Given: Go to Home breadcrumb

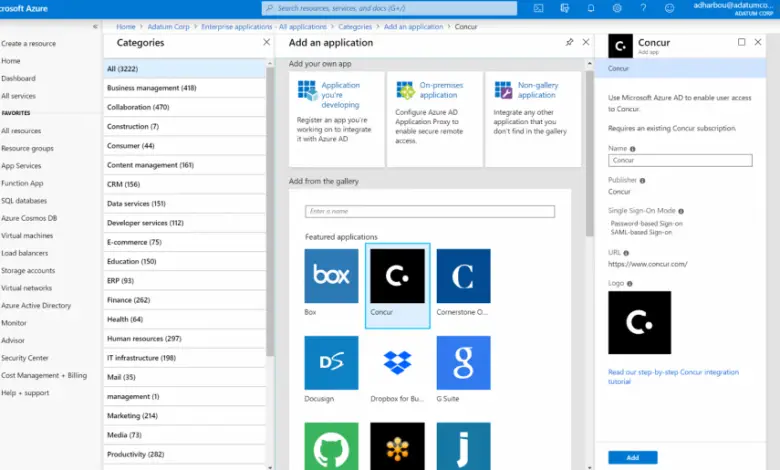Looking at the screenshot, I should [x=125, y=26].
